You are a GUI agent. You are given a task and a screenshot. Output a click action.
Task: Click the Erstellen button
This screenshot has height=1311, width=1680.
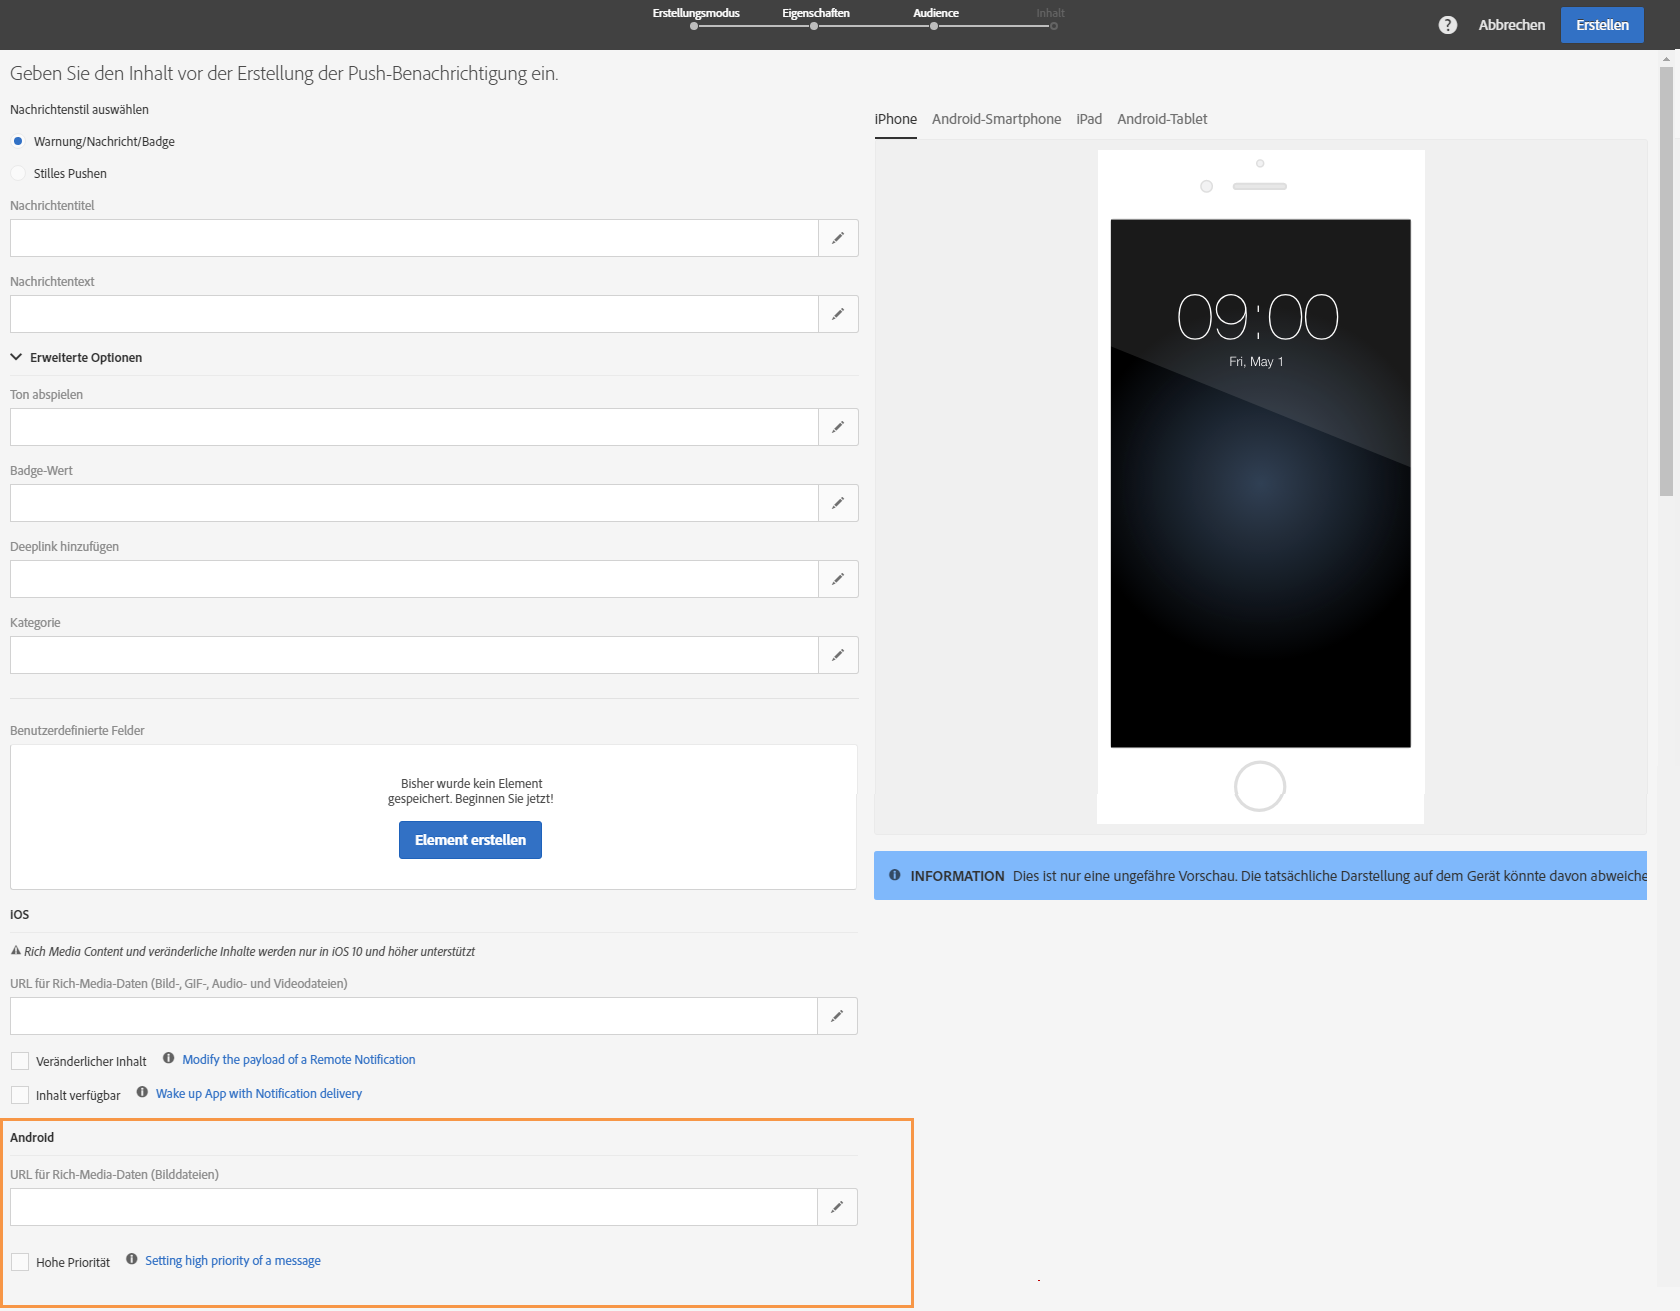[1602, 25]
